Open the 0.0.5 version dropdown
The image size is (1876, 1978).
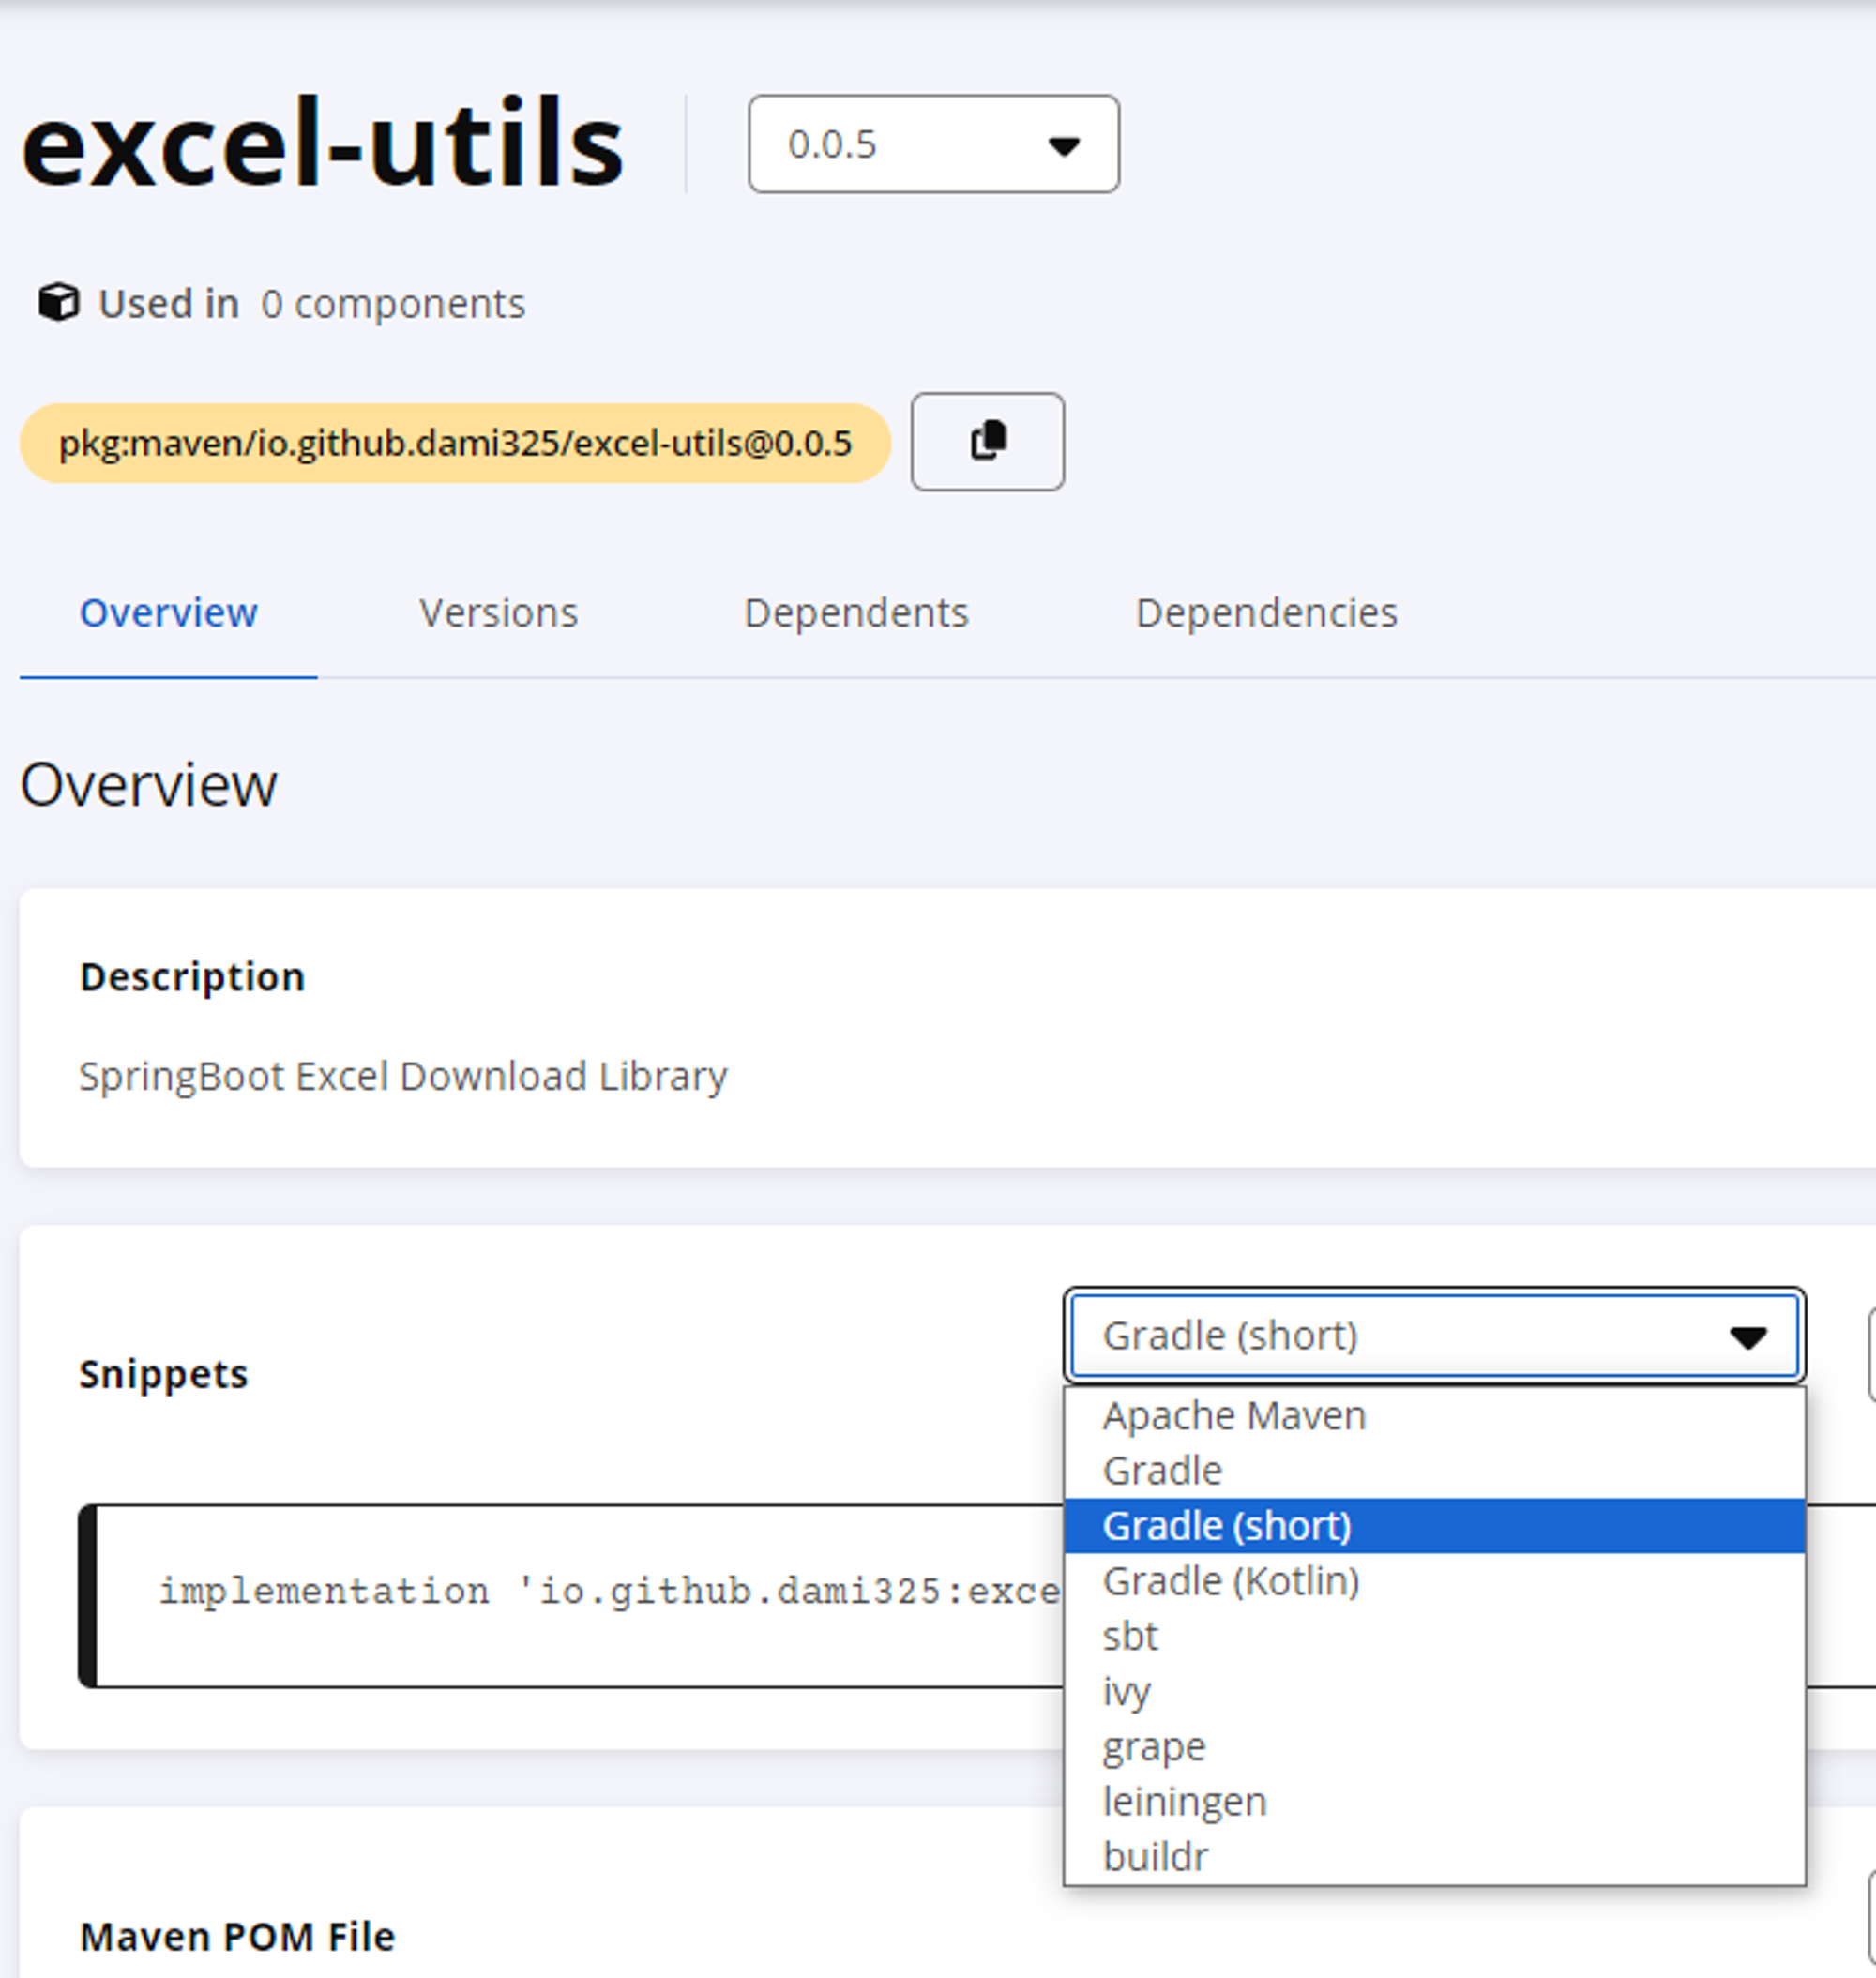[x=933, y=144]
